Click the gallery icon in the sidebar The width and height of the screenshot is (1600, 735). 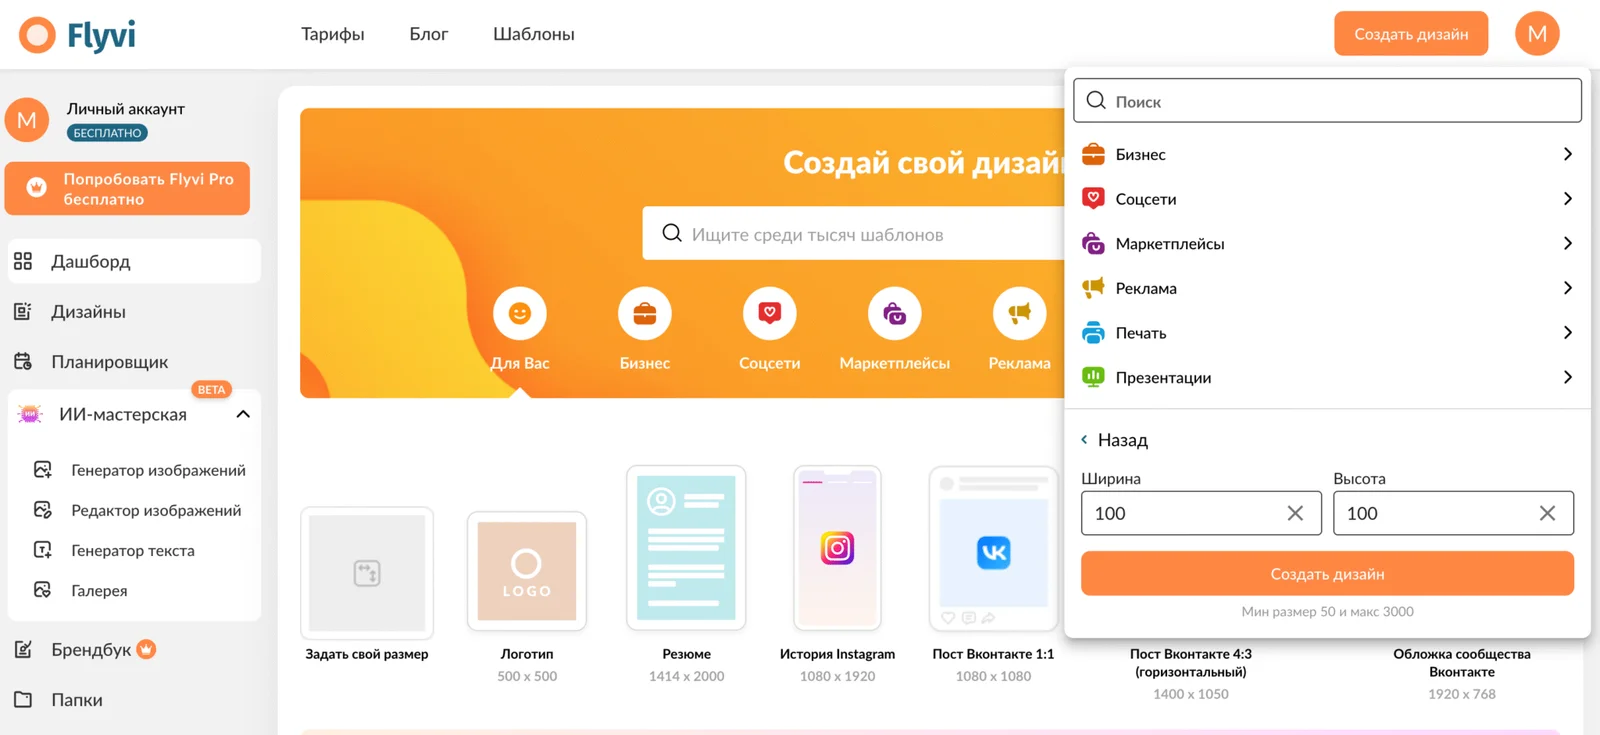pos(43,589)
